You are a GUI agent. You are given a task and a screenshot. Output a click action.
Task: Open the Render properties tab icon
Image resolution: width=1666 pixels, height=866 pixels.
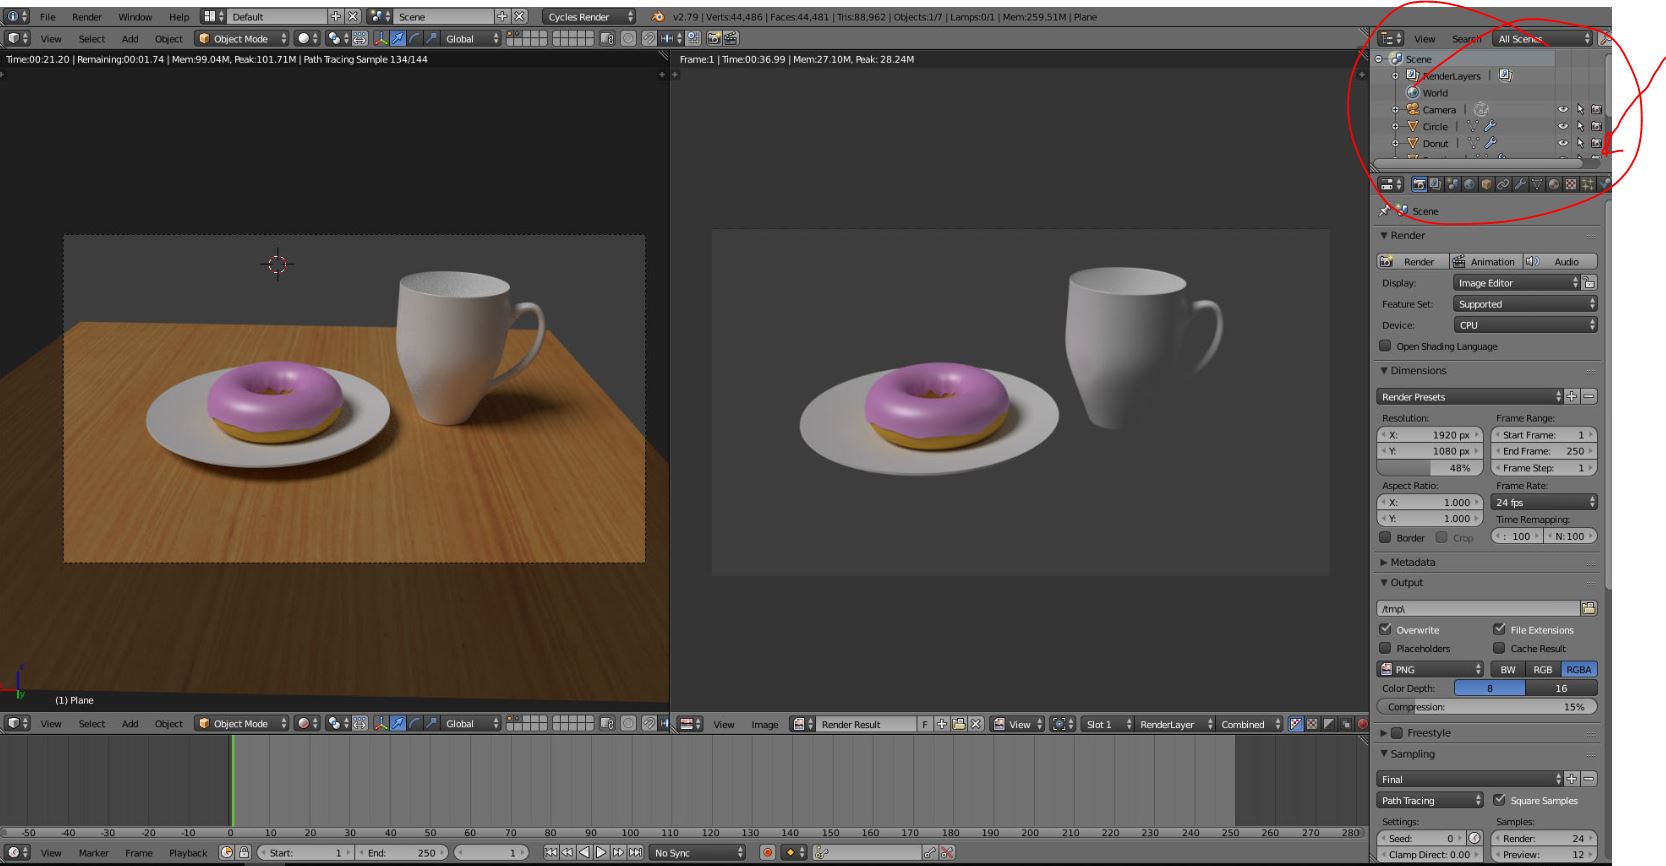point(1419,185)
